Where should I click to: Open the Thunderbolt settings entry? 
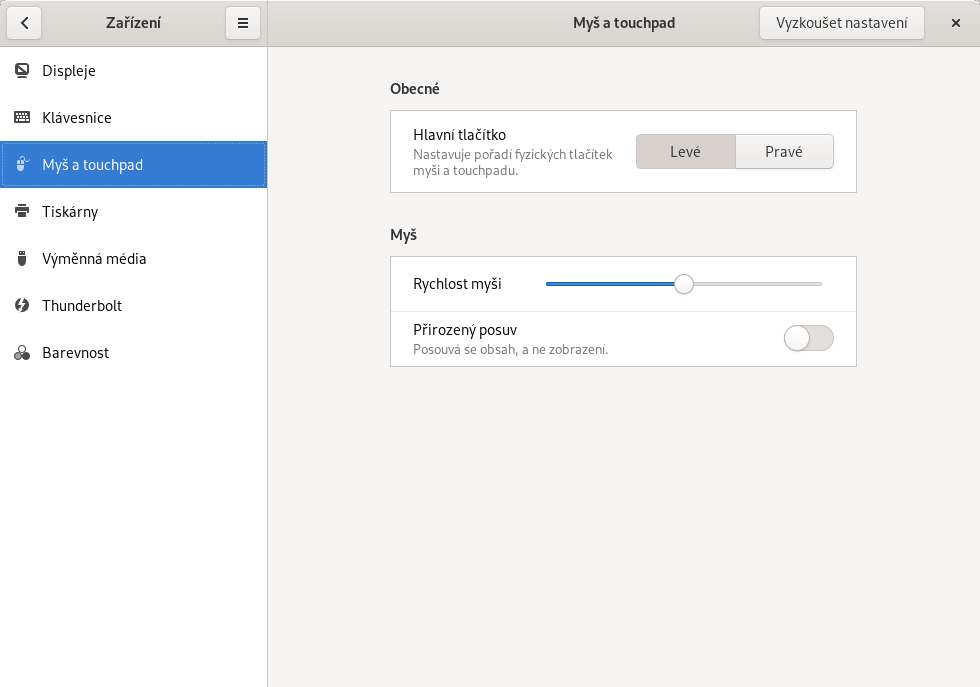[82, 306]
